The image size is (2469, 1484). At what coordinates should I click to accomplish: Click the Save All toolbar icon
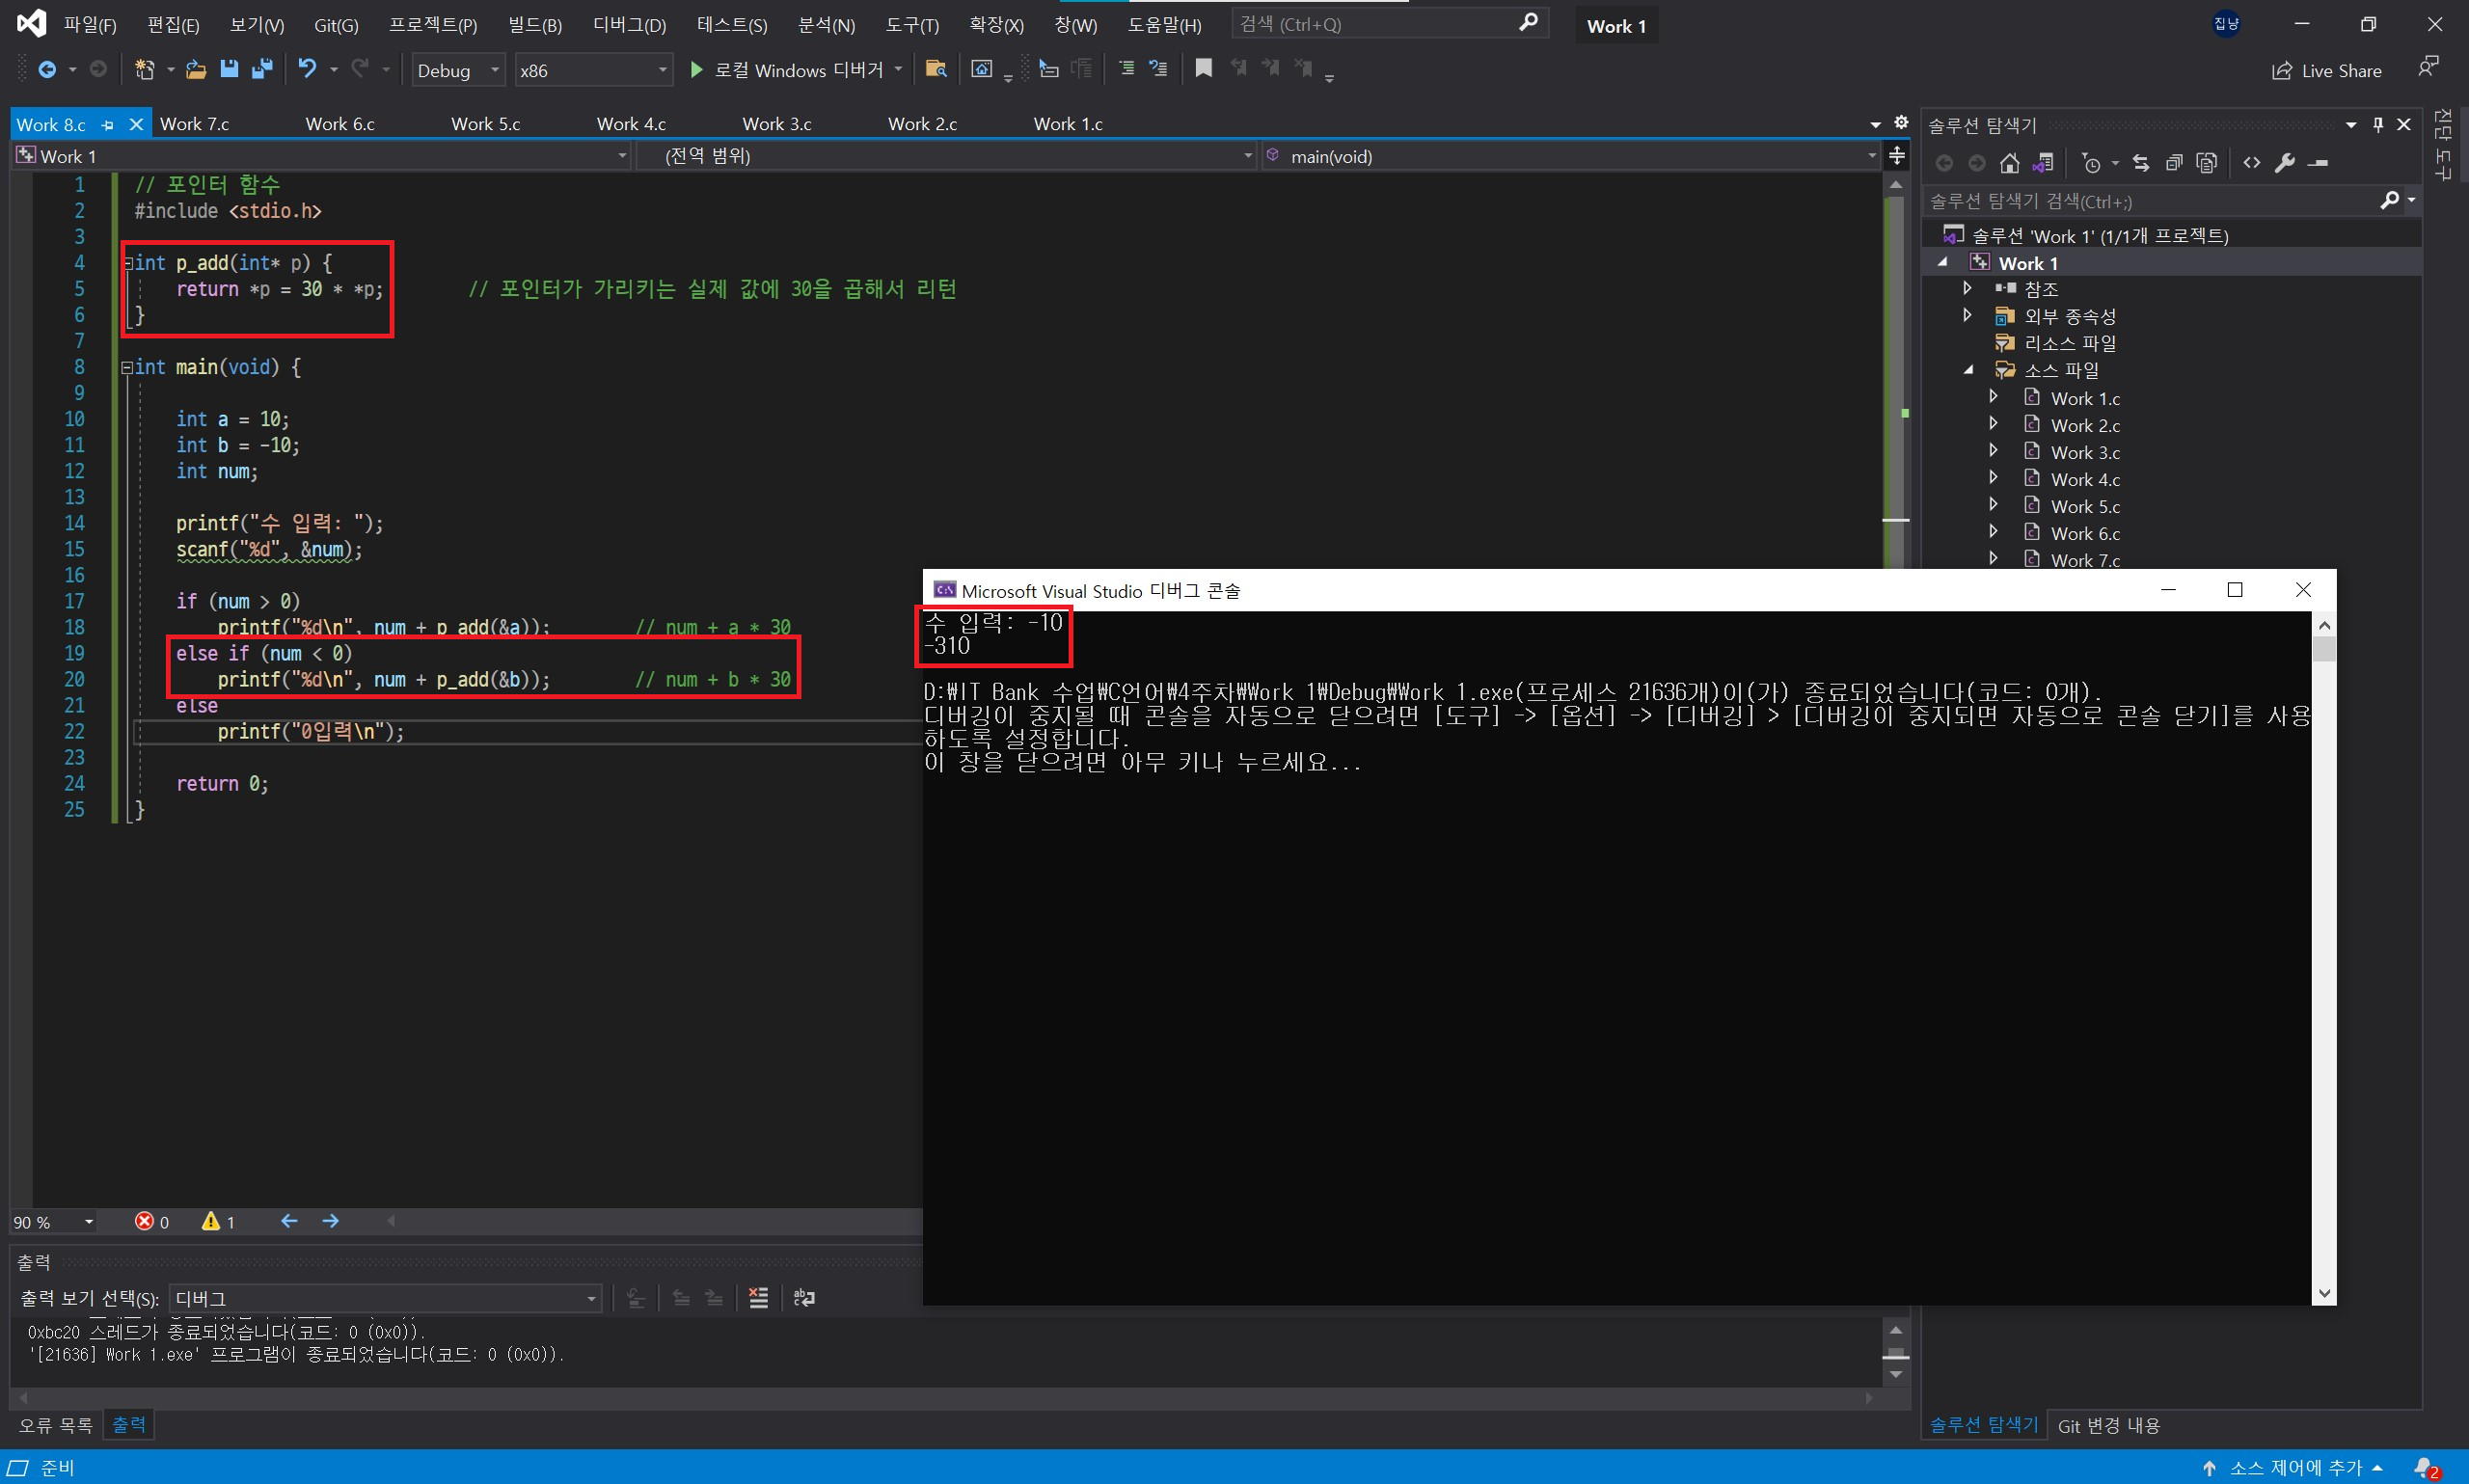(x=262, y=69)
